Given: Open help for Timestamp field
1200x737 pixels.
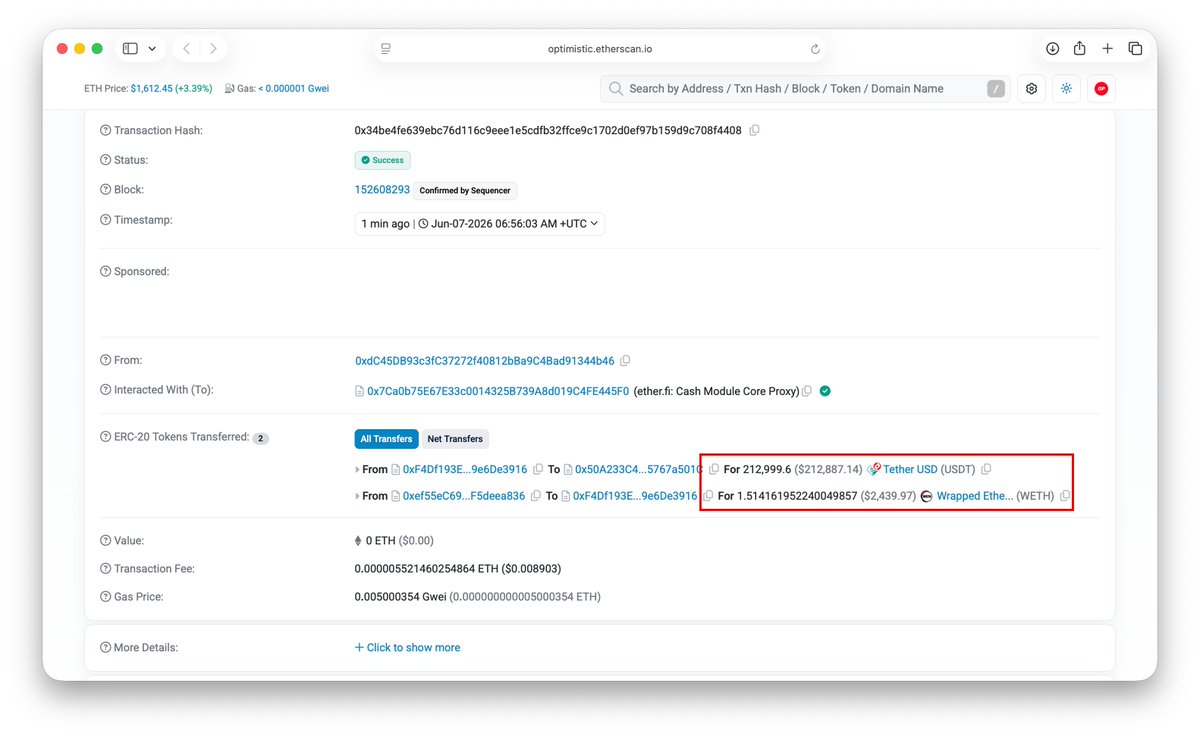Looking at the screenshot, I should click(106, 220).
